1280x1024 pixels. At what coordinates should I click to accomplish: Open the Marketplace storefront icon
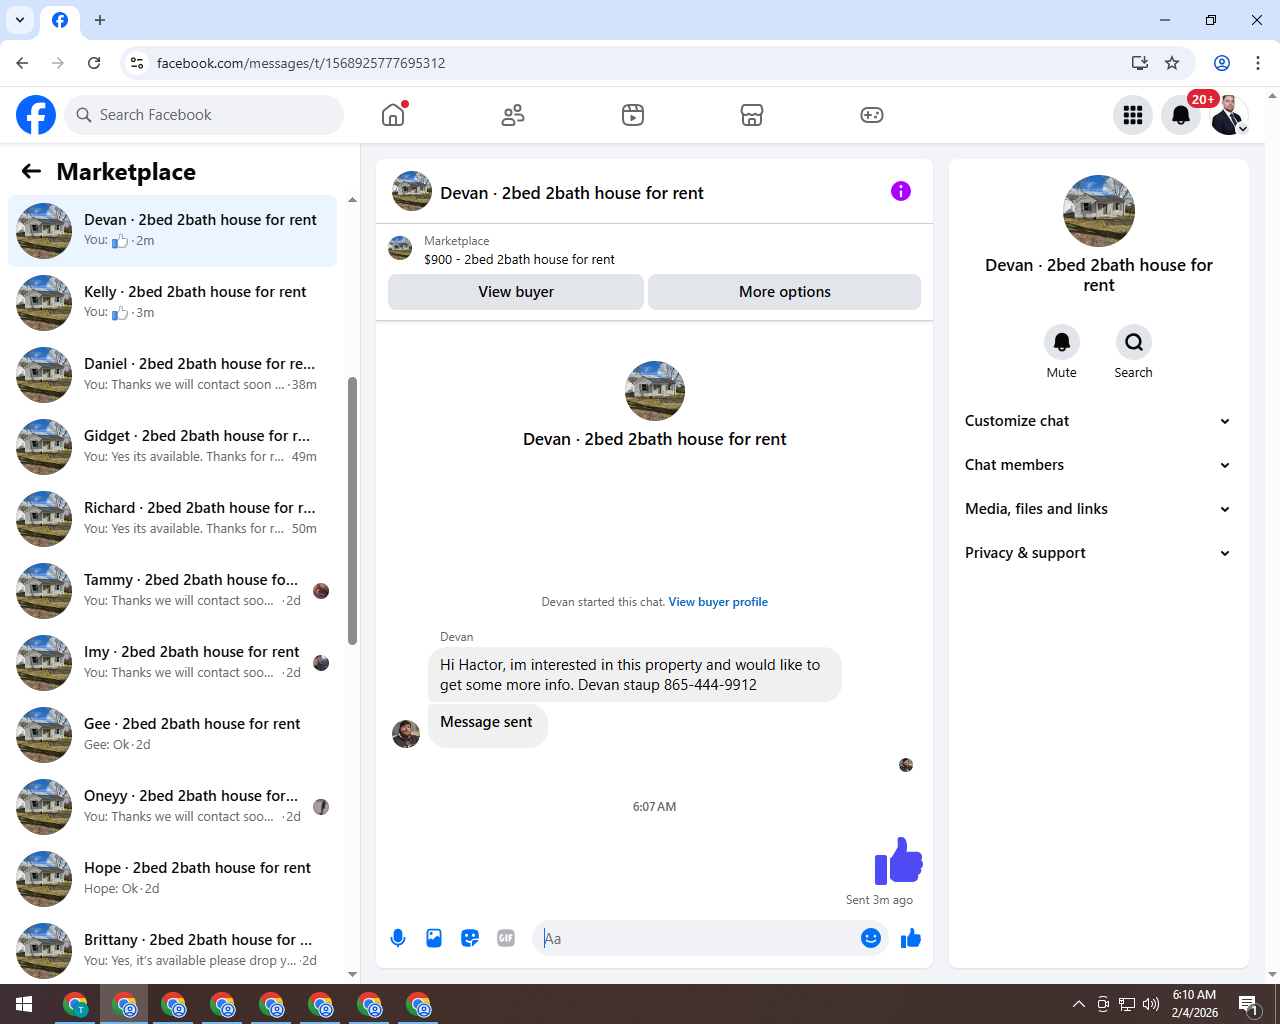point(752,115)
